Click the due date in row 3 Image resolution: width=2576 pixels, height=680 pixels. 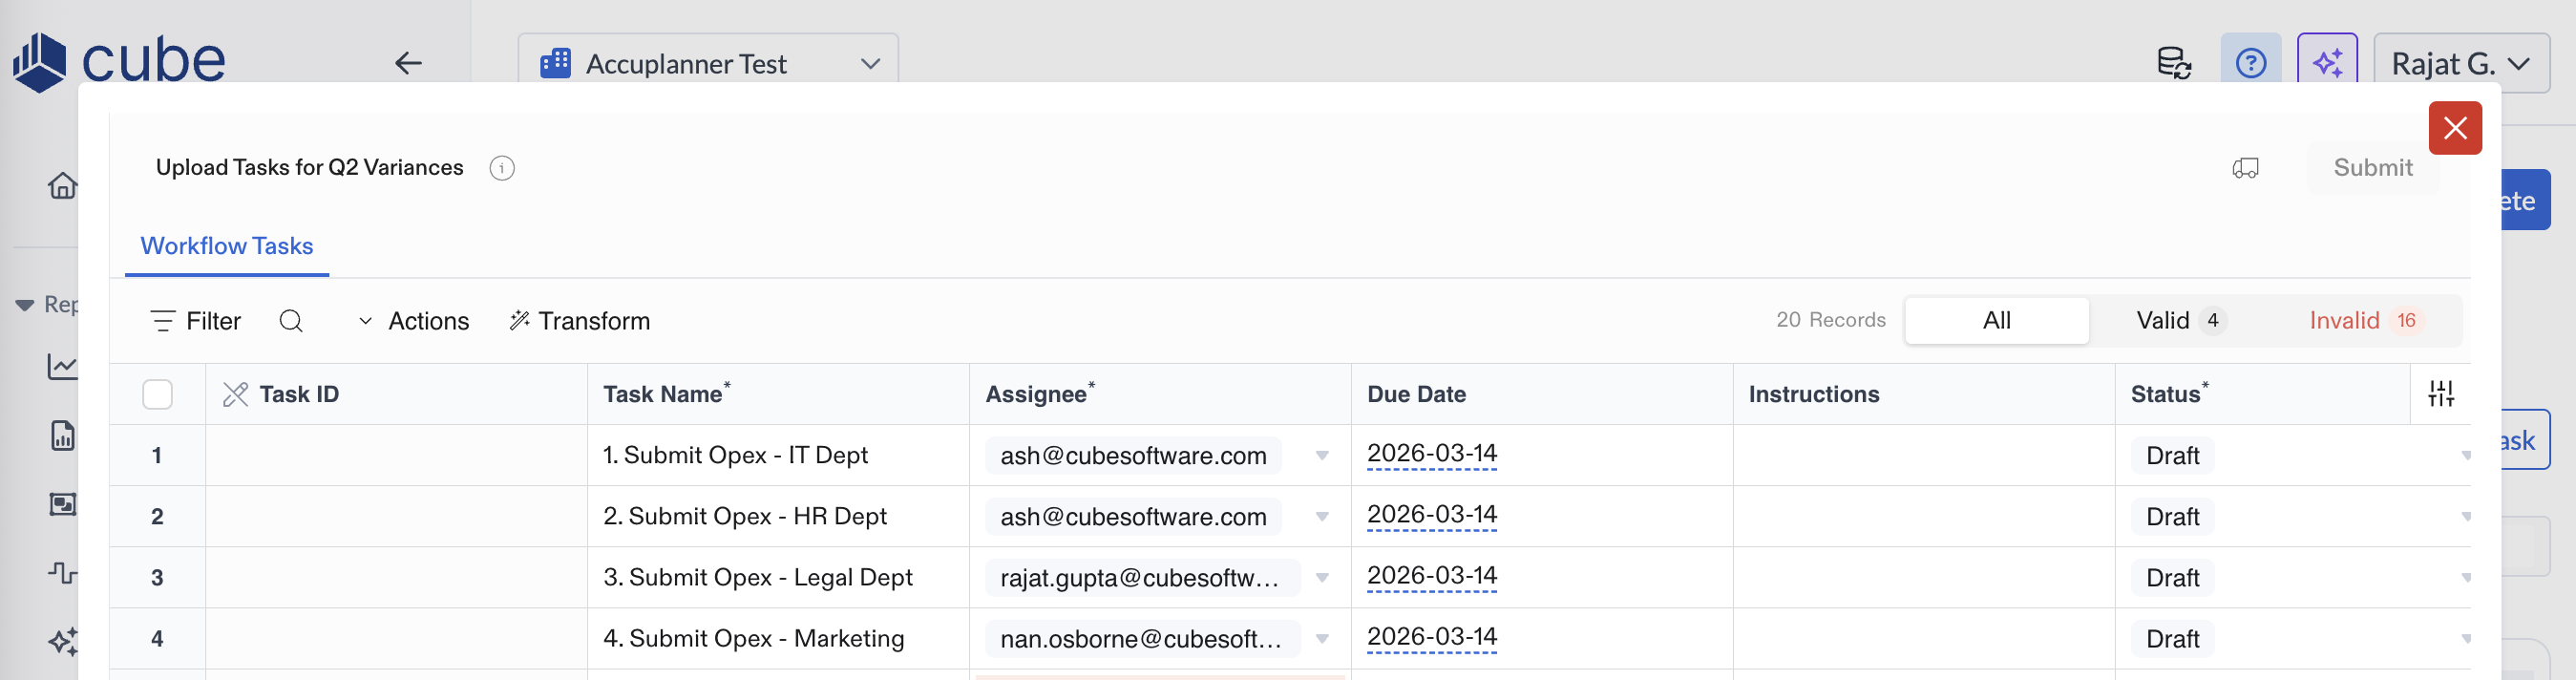point(1431,577)
